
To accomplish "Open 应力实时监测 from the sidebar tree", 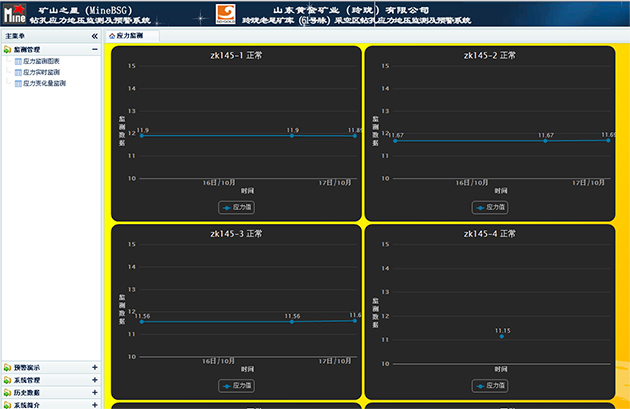I will pyautogui.click(x=41, y=72).
